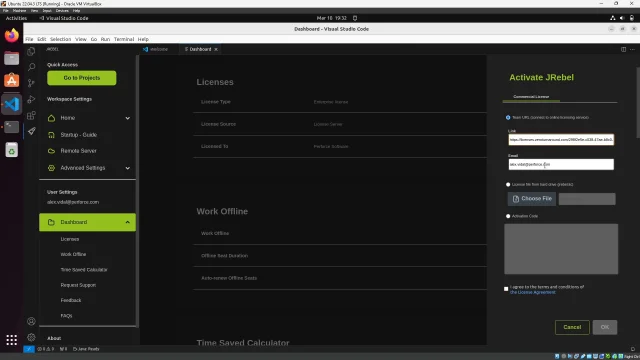640x360 pixels.
Task: Open the Terminal dock icon
Action: 11,127
